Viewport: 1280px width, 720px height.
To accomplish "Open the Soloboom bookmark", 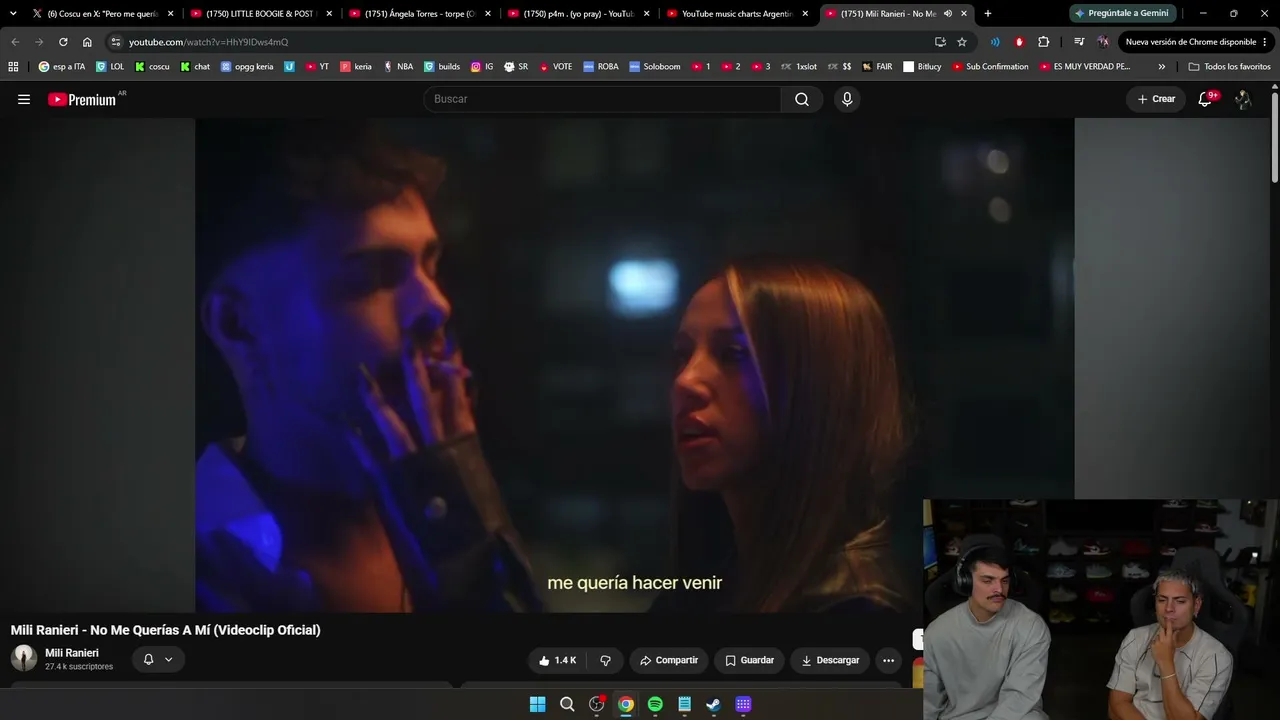I will 654,67.
